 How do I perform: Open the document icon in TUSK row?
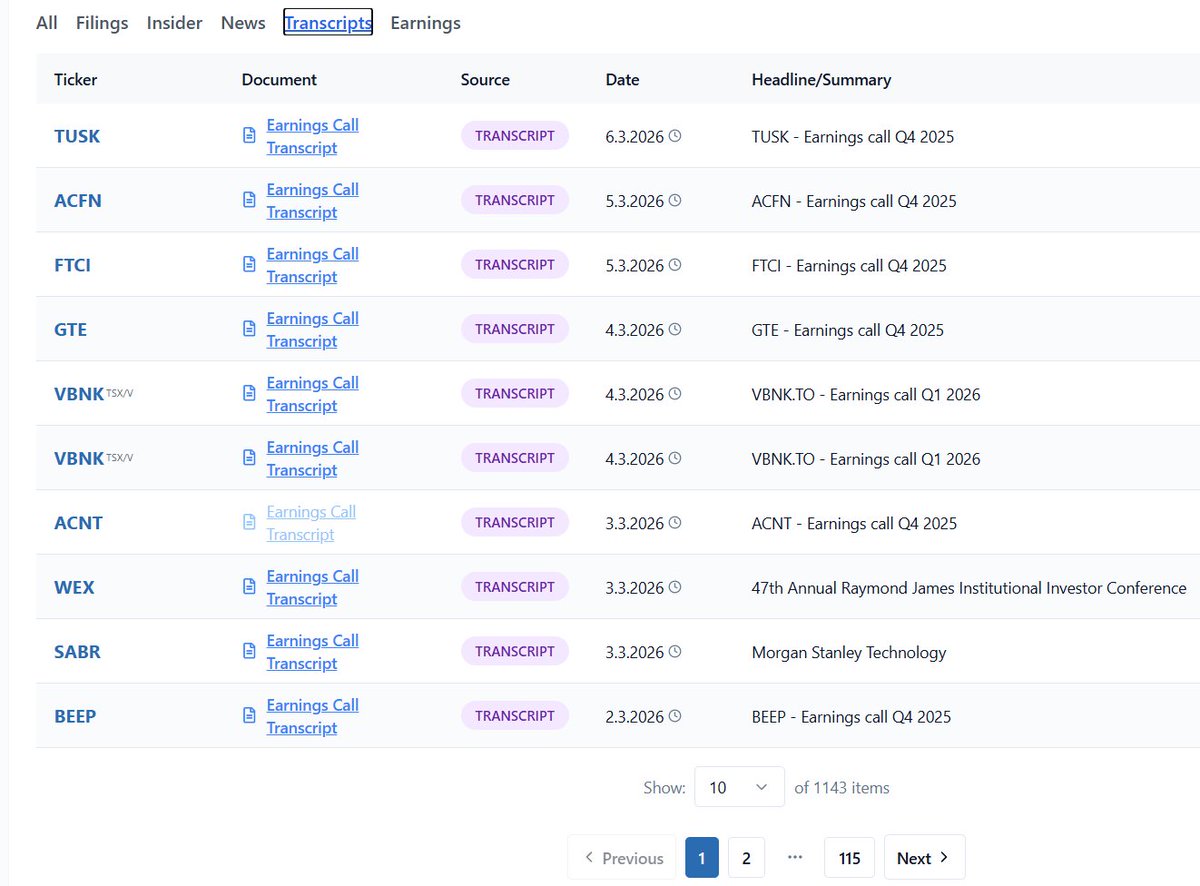[x=250, y=135]
